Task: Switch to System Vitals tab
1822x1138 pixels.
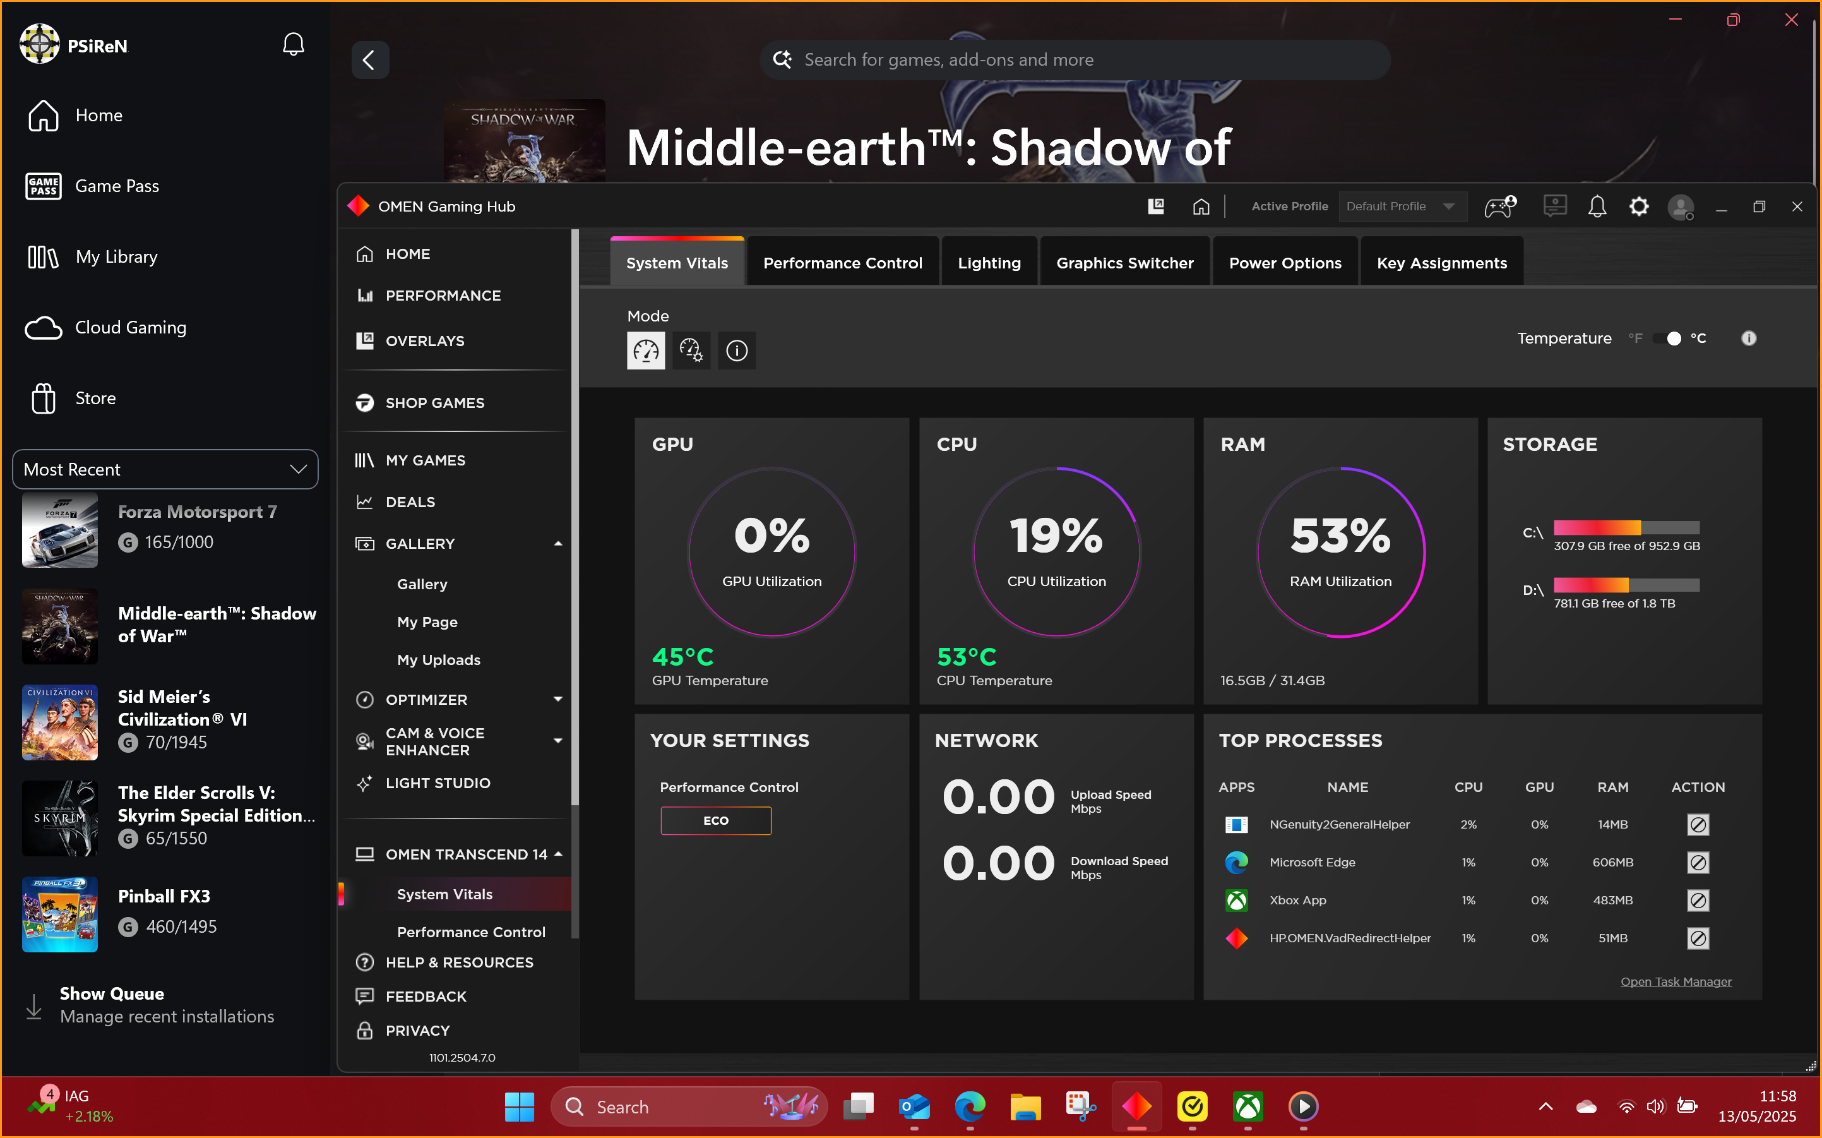Action: pyautogui.click(x=677, y=263)
